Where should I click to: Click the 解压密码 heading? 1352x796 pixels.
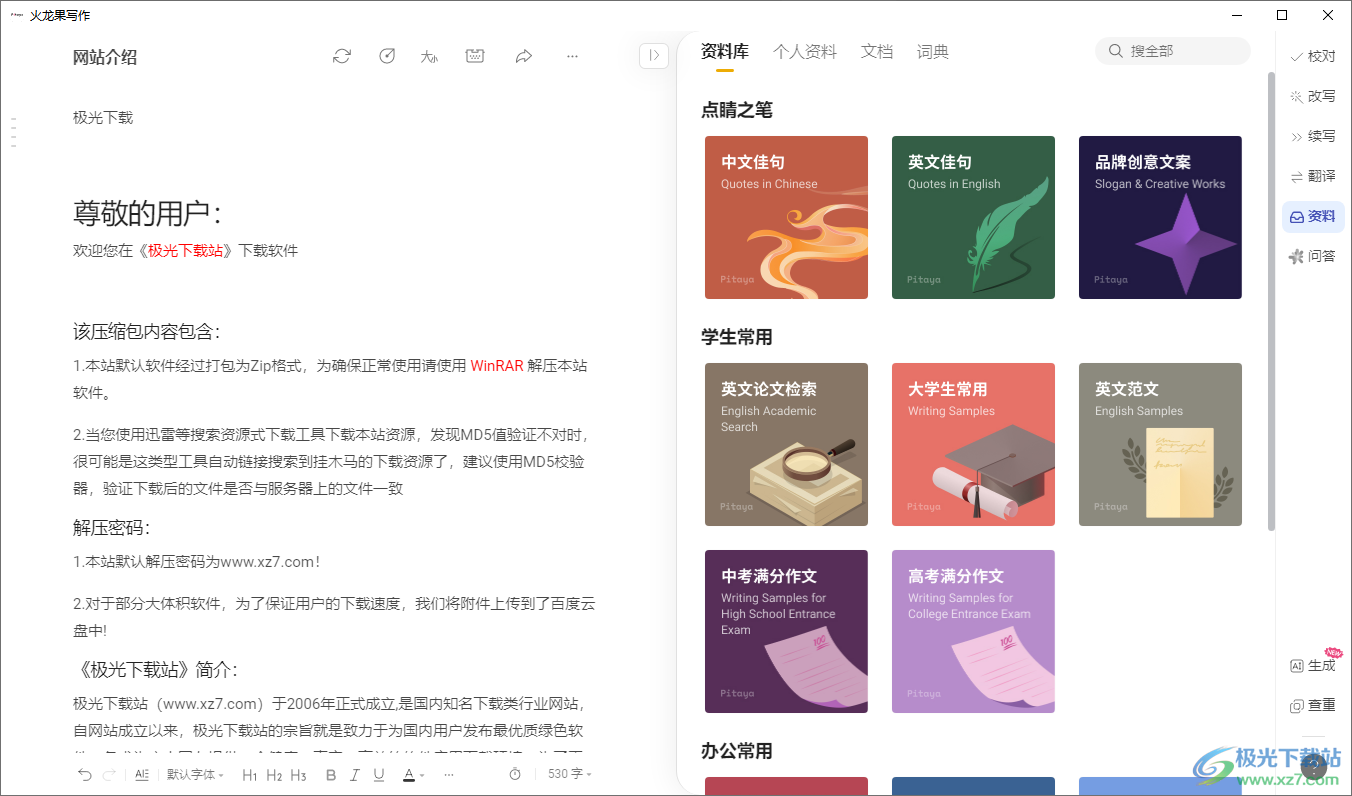tap(112, 528)
